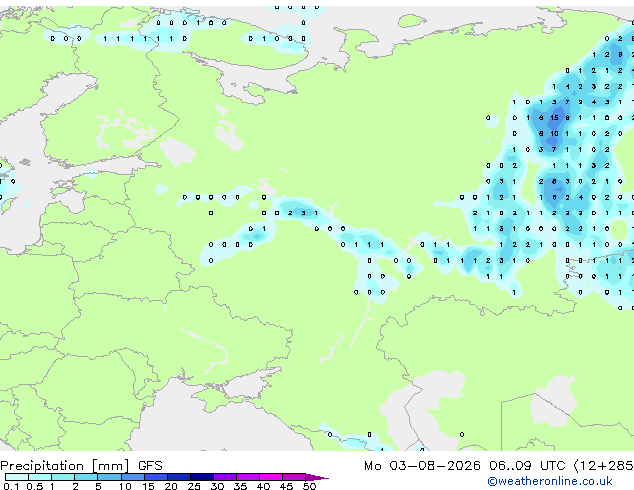Pick the 25–30 mm legend swatch
This screenshot has height=490, width=634.
[x=202, y=477]
